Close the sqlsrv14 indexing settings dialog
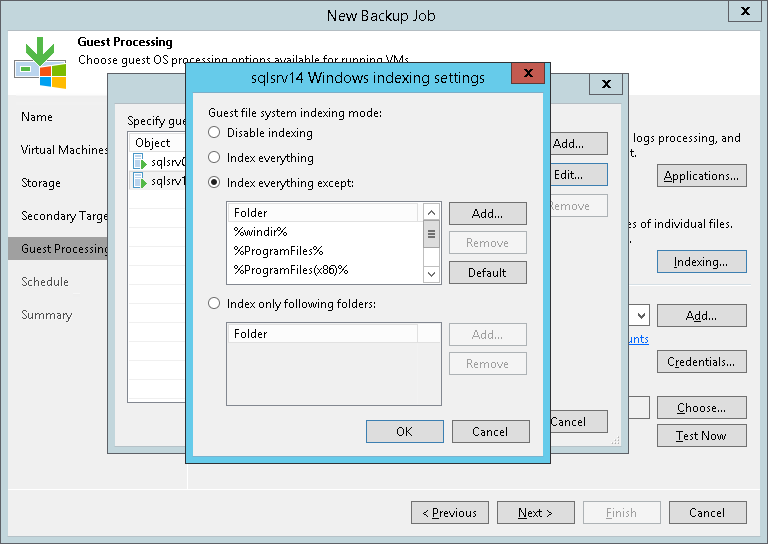The height and width of the screenshot is (544, 768). coord(528,73)
